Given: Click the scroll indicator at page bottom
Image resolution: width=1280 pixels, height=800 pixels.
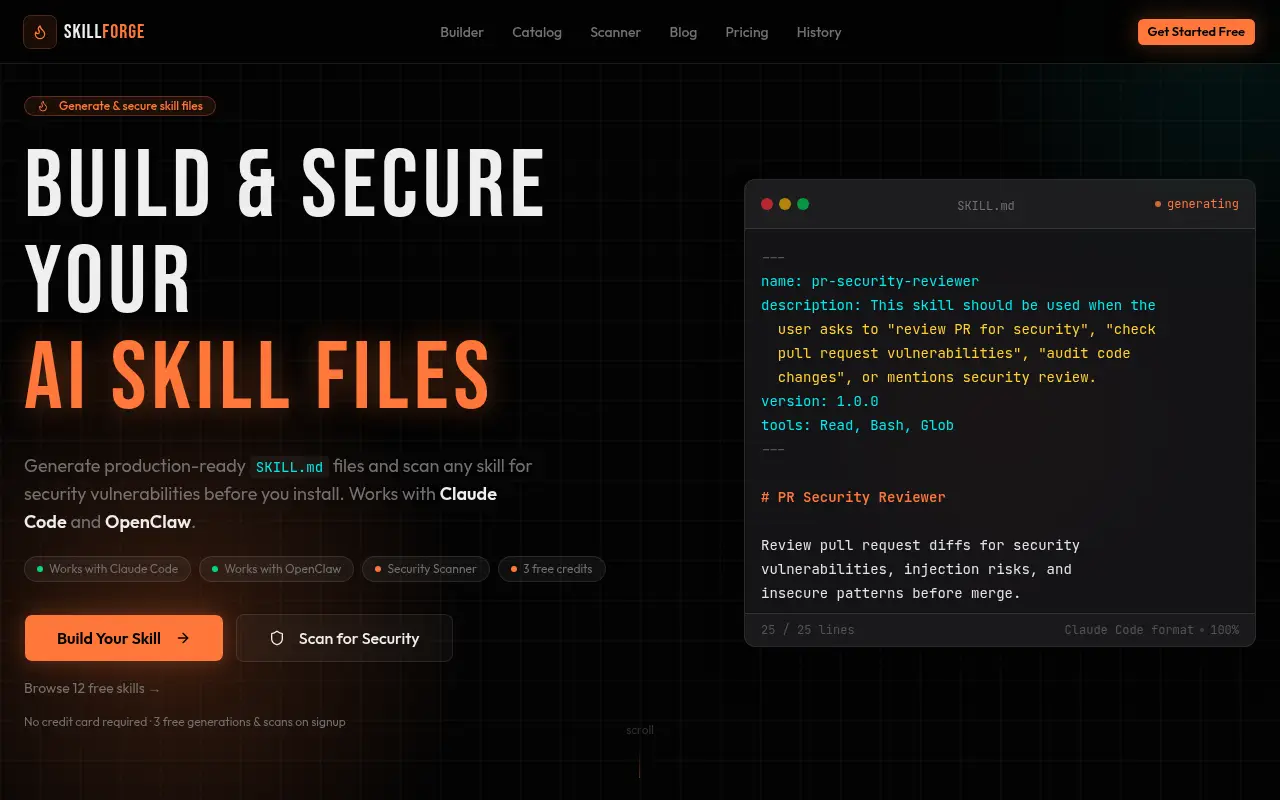Looking at the screenshot, I should [x=640, y=752].
